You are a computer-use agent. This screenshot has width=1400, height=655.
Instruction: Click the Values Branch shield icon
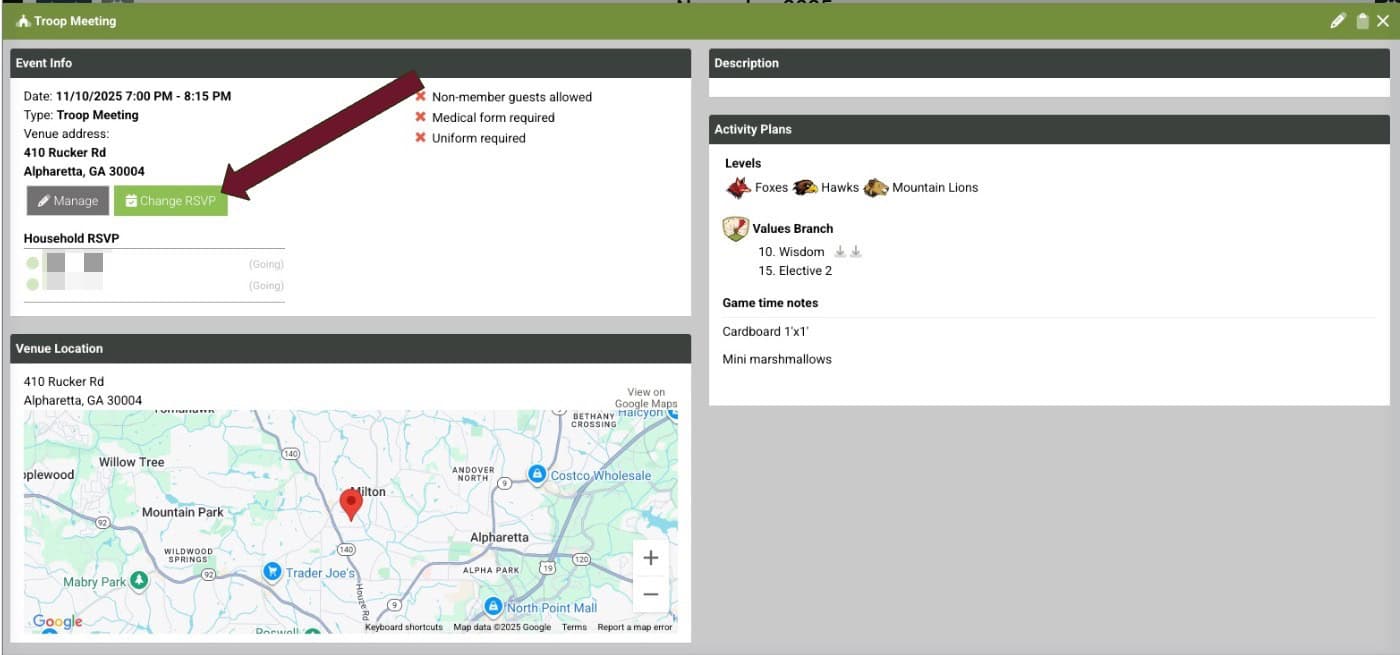(735, 229)
